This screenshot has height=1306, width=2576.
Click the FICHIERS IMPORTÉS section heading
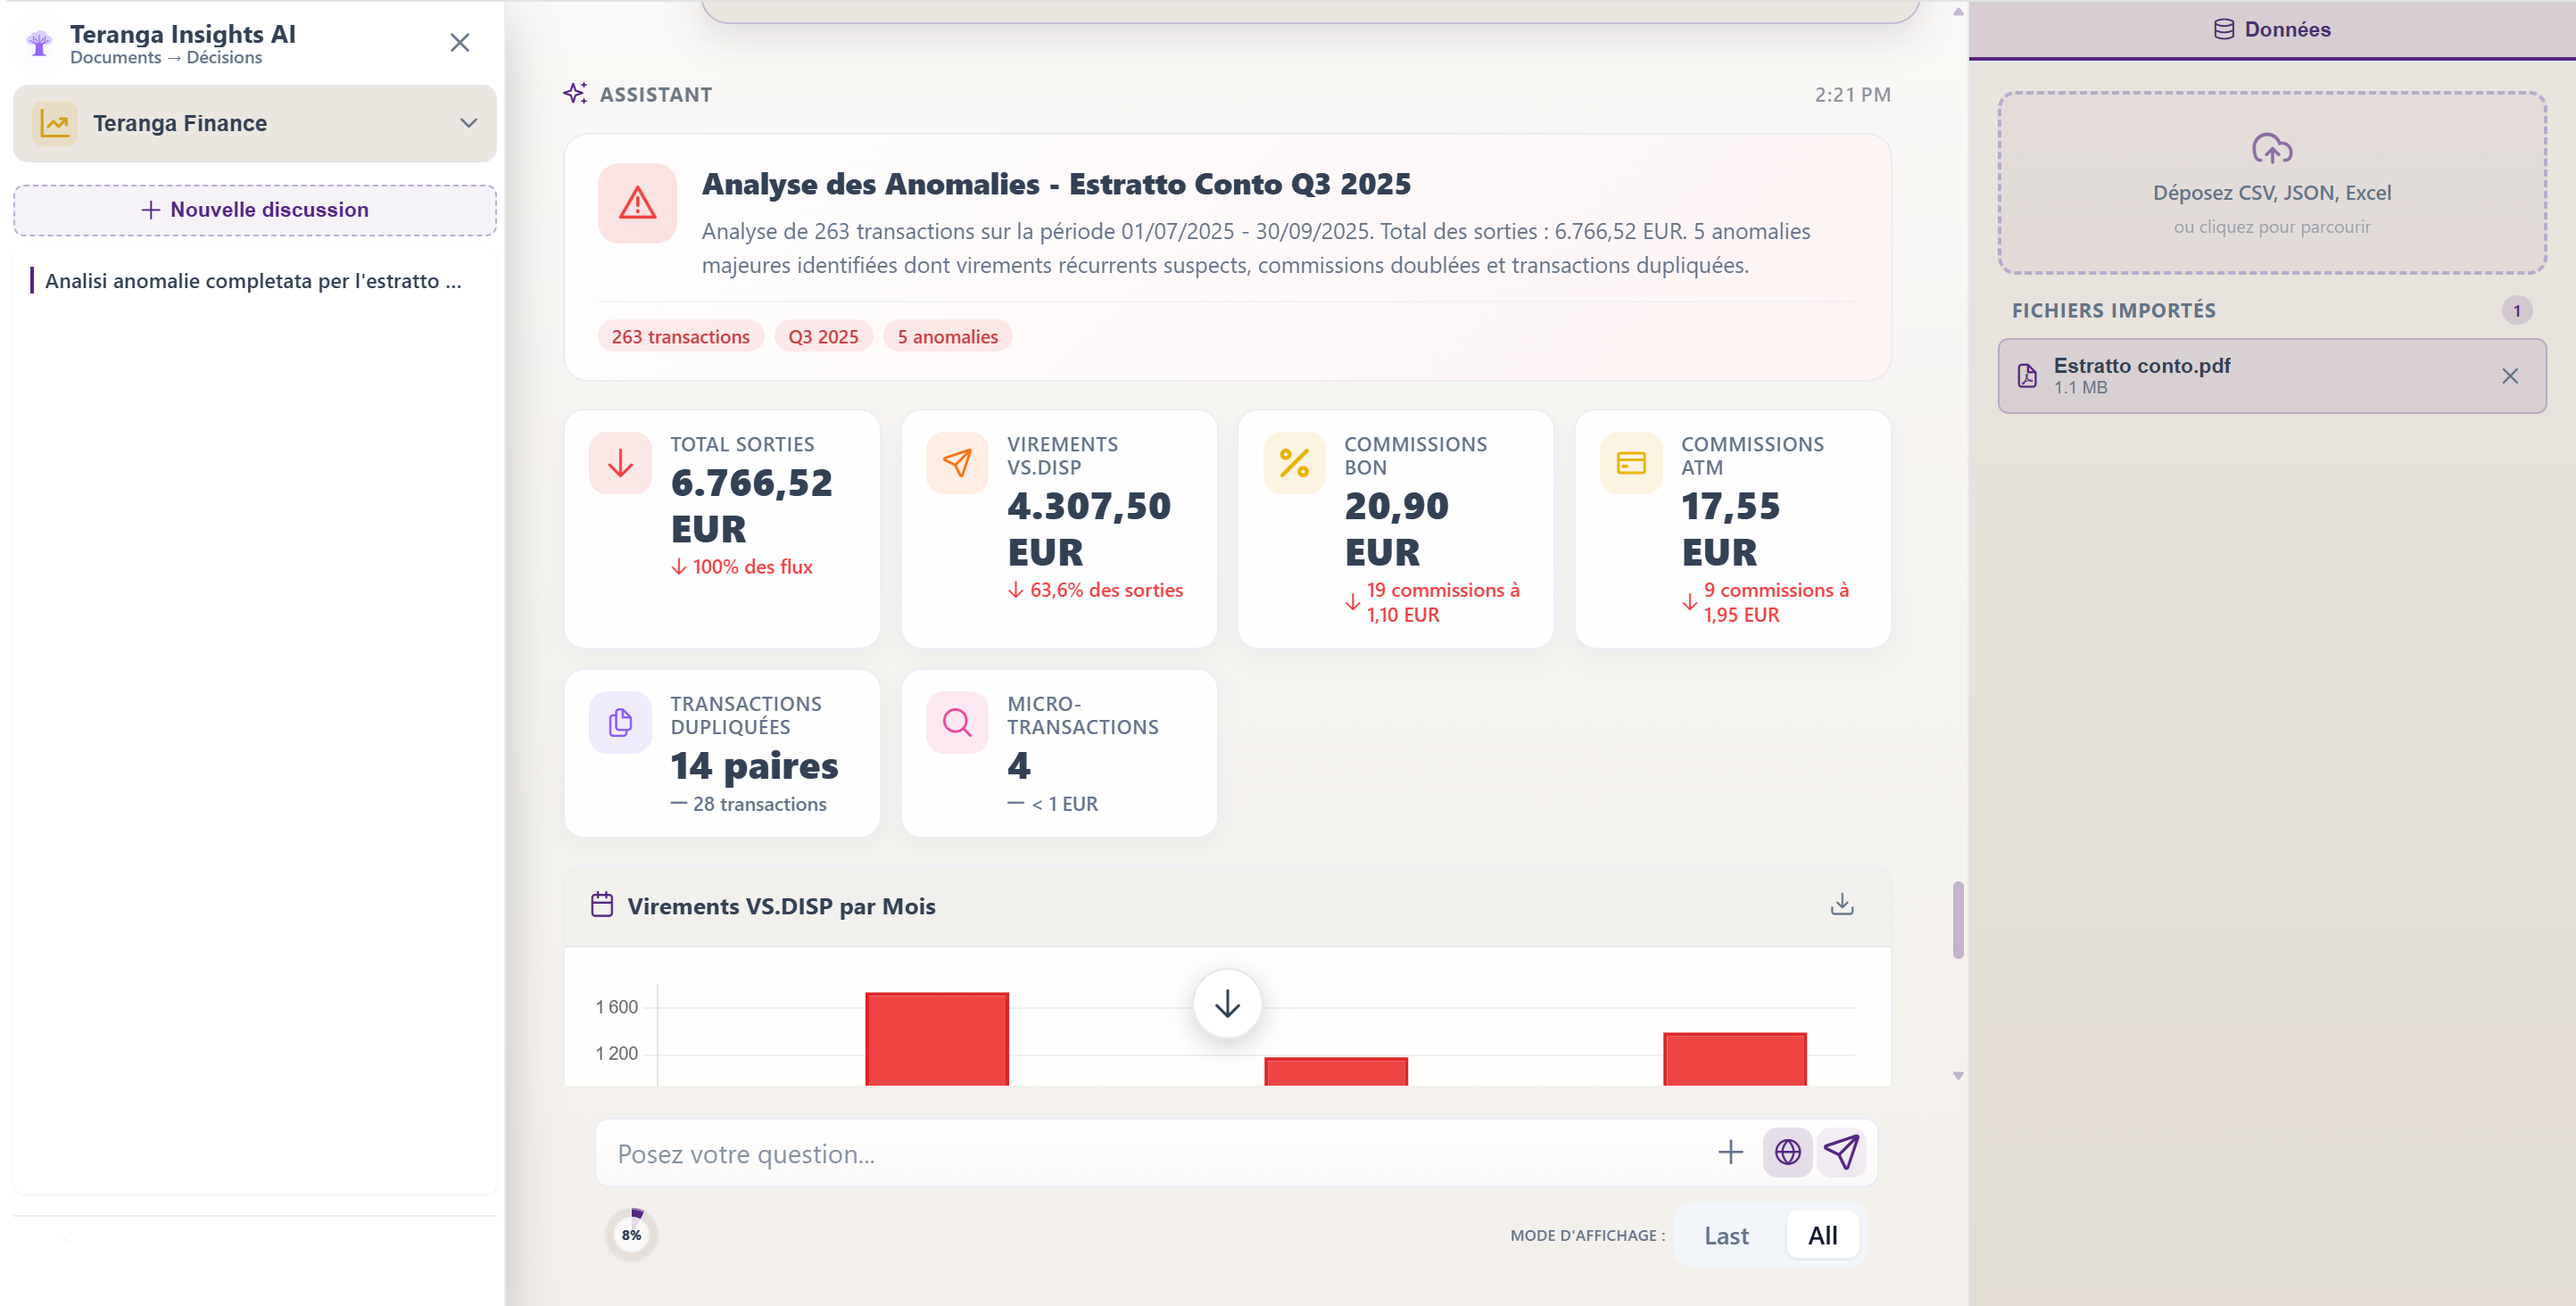[x=2113, y=311]
